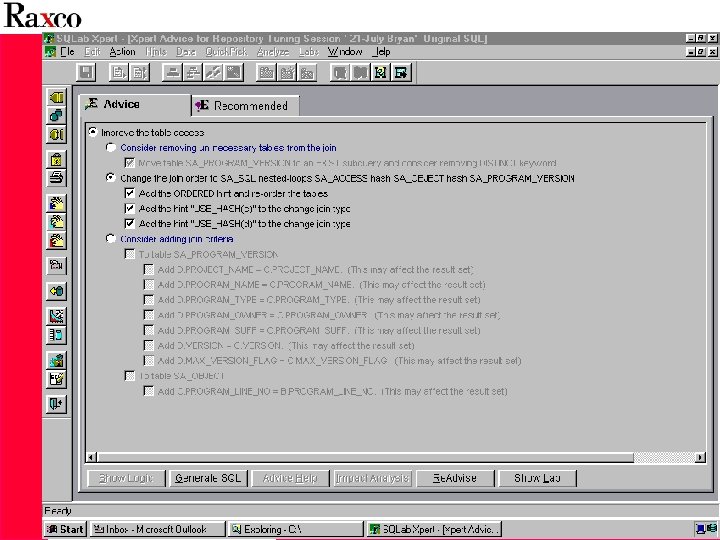Click the top yellow left-arrow sidebar icon
This screenshot has height=540, width=720.
pos(56,97)
